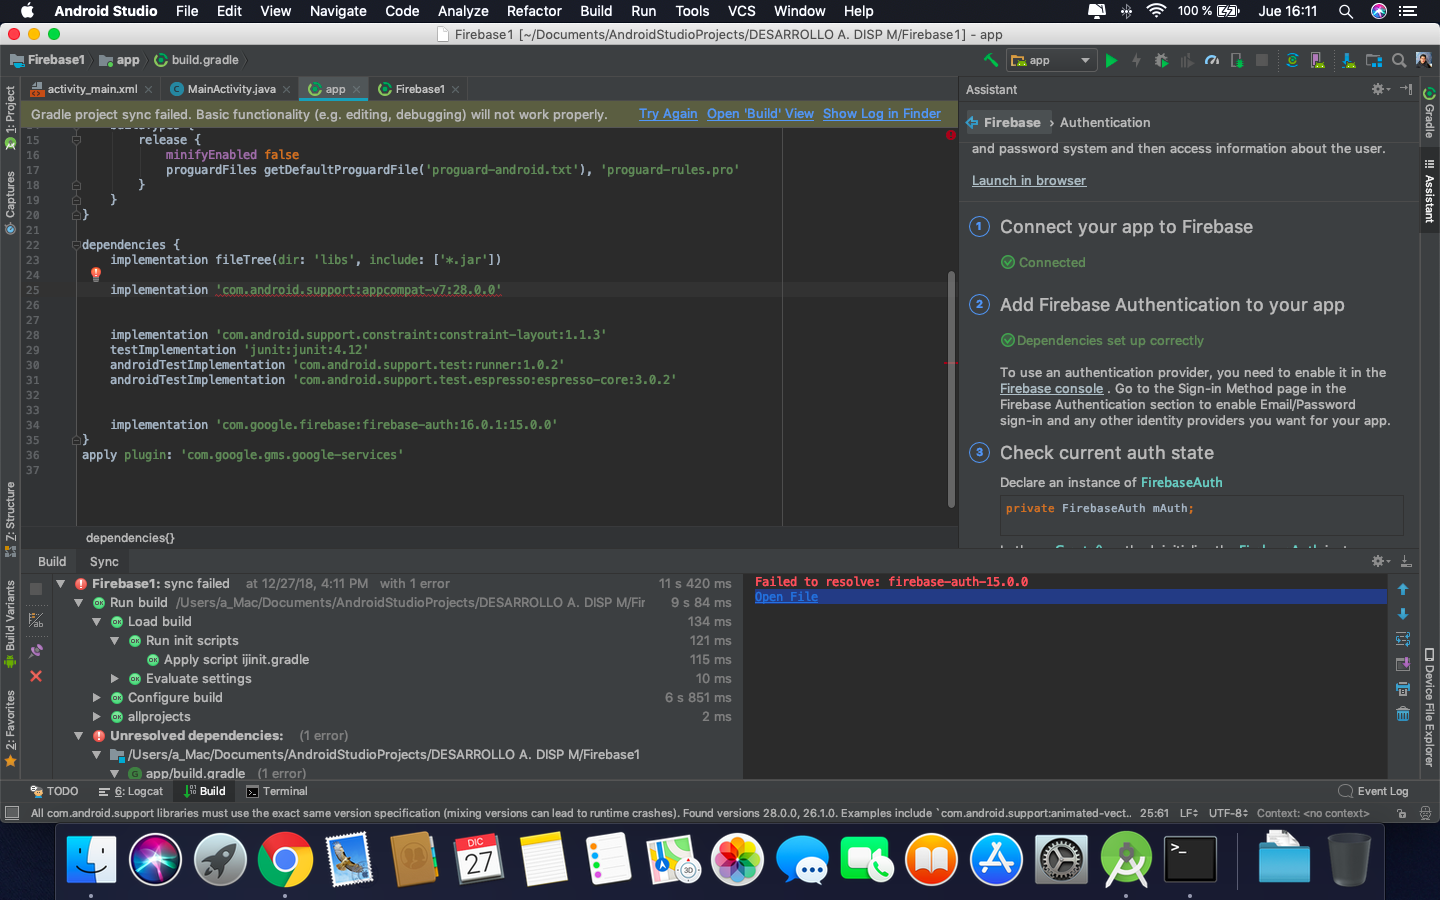Expand the Evaluate settings node
1440x900 pixels.
115,678
